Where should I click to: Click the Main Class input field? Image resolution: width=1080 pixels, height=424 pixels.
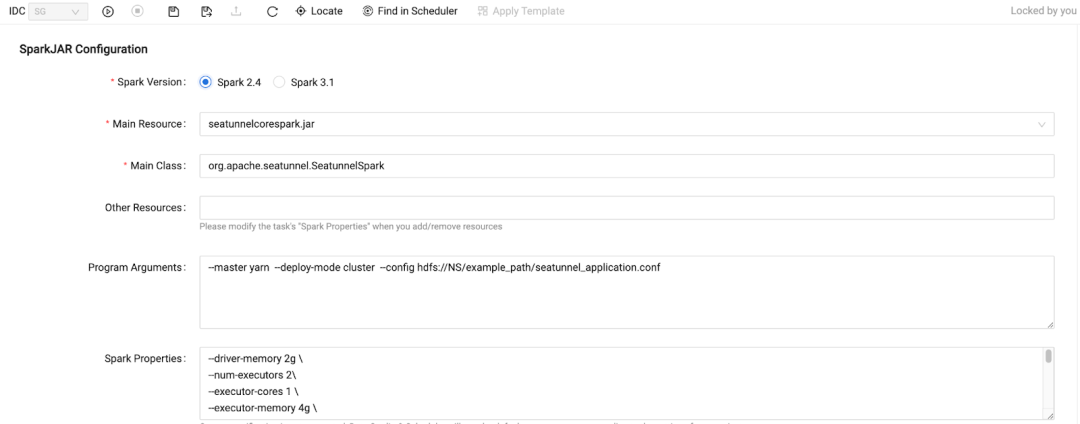(627, 166)
